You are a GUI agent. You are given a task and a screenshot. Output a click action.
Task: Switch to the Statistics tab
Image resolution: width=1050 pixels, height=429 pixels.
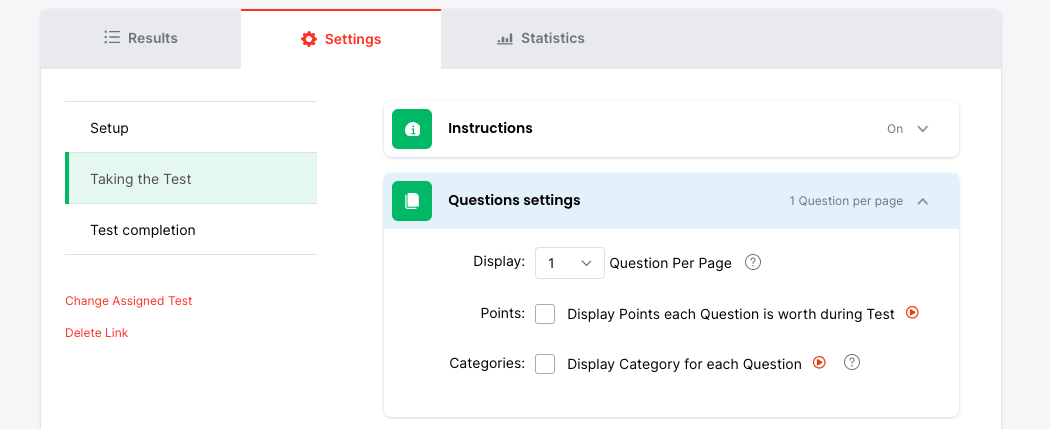[541, 38]
